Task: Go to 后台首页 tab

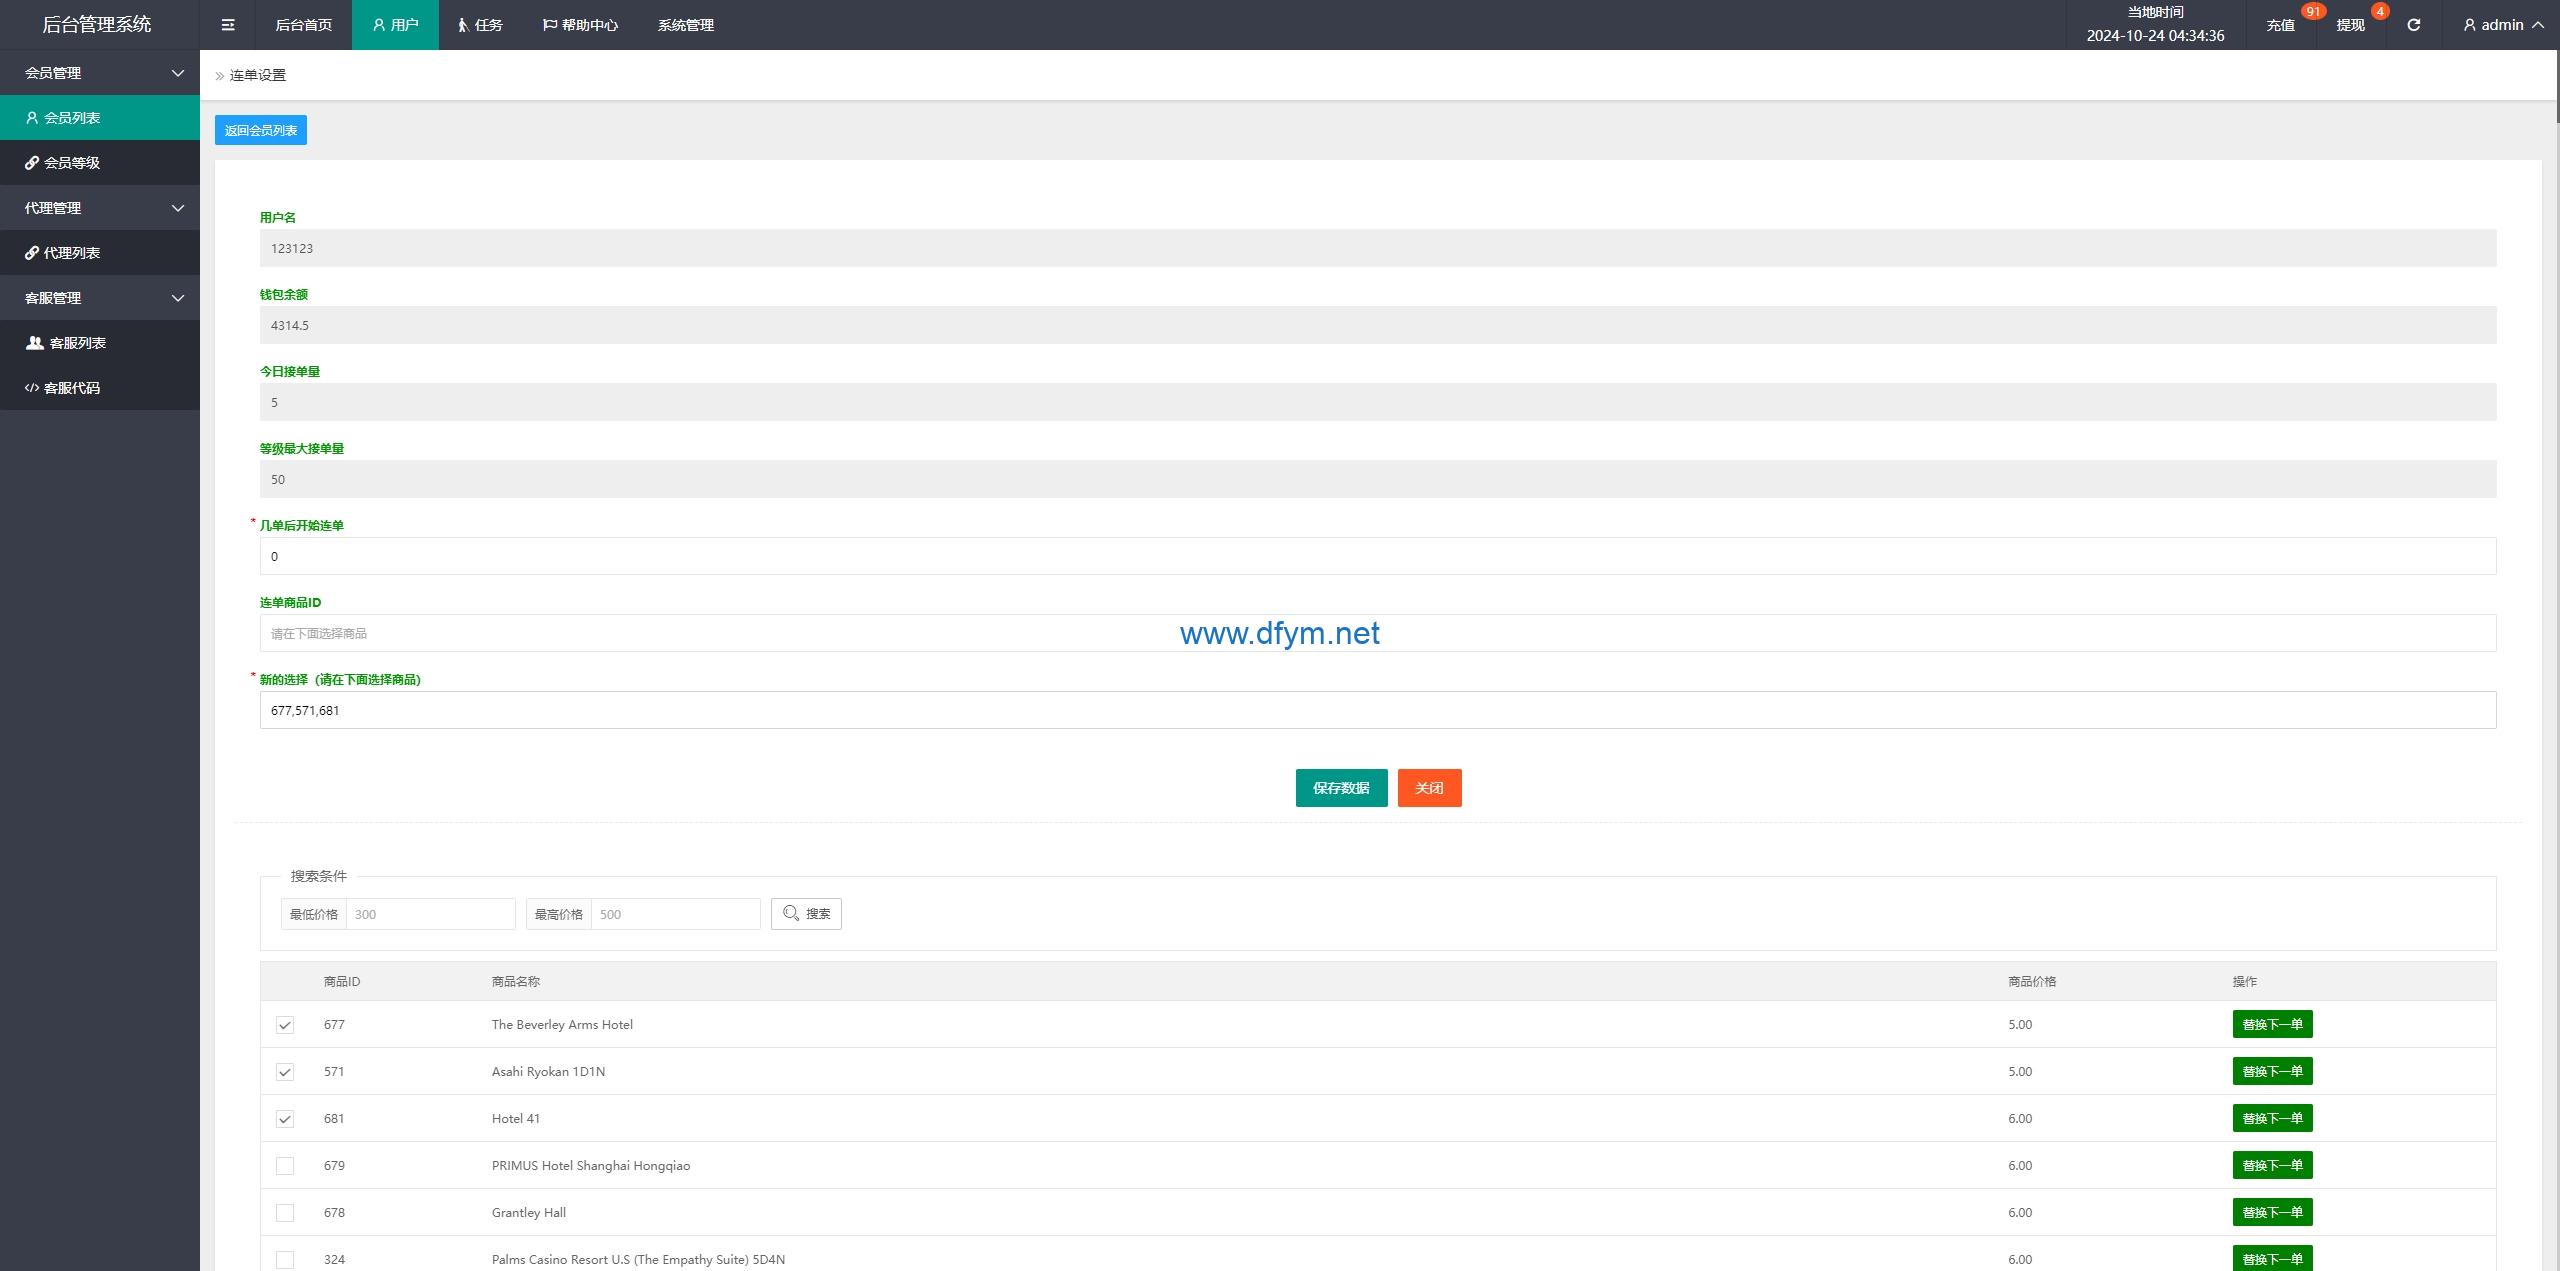Action: 304,25
